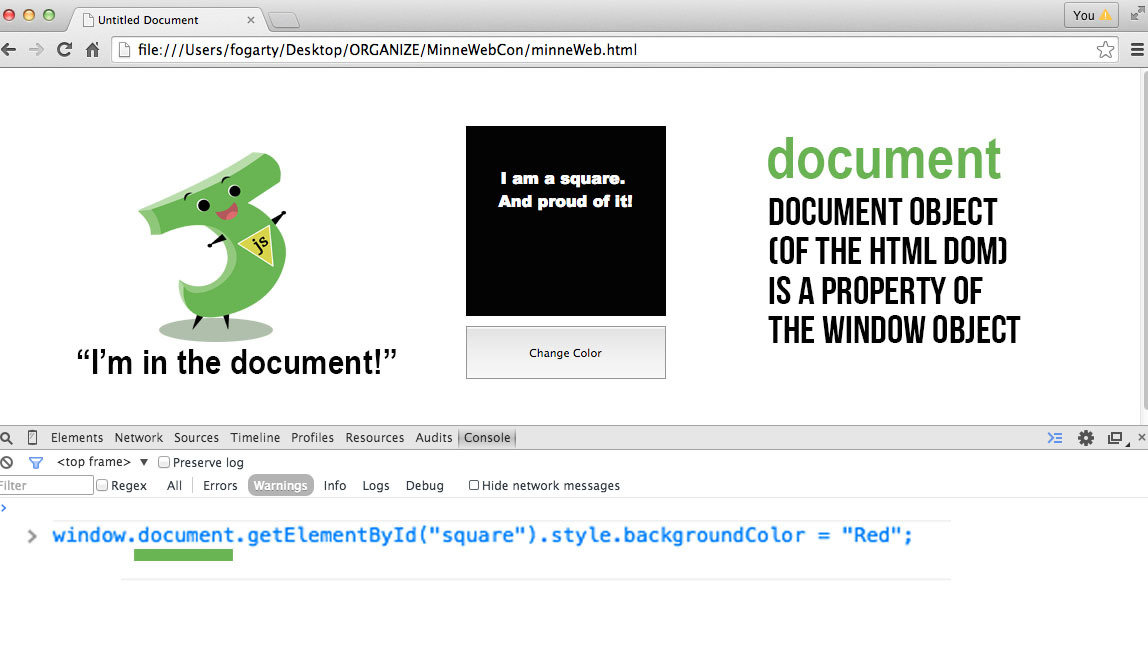The image size is (1148, 647).
Task: Close the DevTools panel
Action: 1141,437
